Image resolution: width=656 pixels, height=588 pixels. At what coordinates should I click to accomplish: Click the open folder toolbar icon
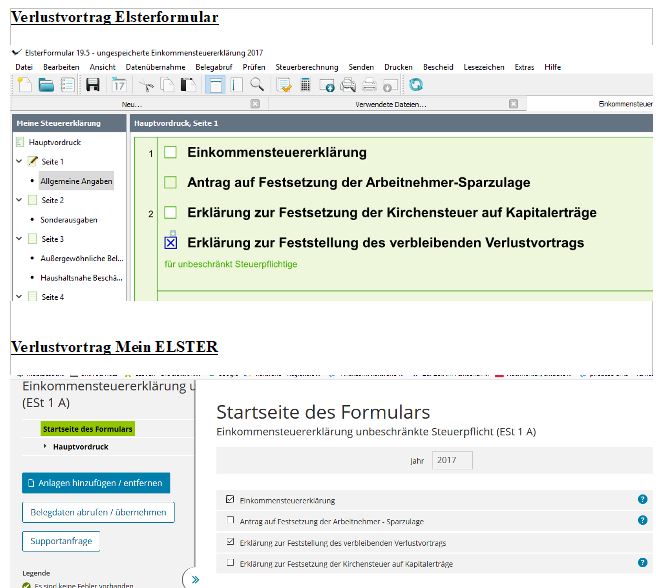coord(46,85)
